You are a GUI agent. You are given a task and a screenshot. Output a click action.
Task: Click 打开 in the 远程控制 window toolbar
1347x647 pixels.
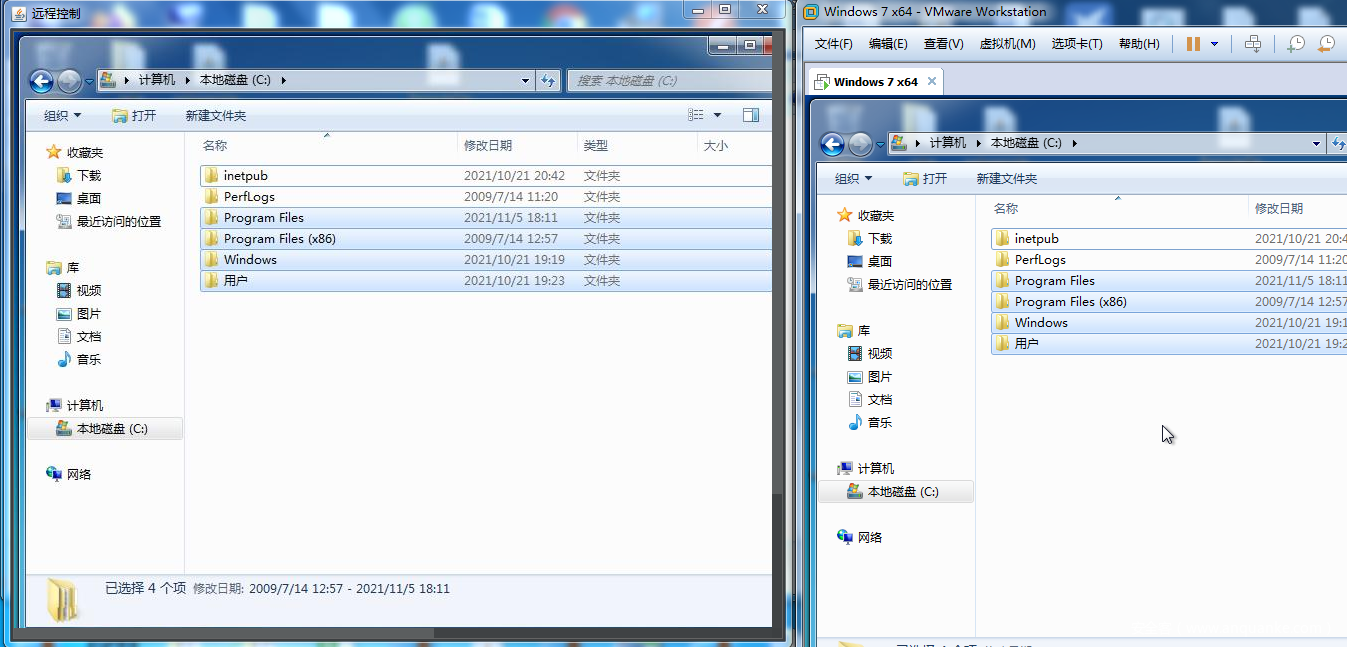coord(135,116)
